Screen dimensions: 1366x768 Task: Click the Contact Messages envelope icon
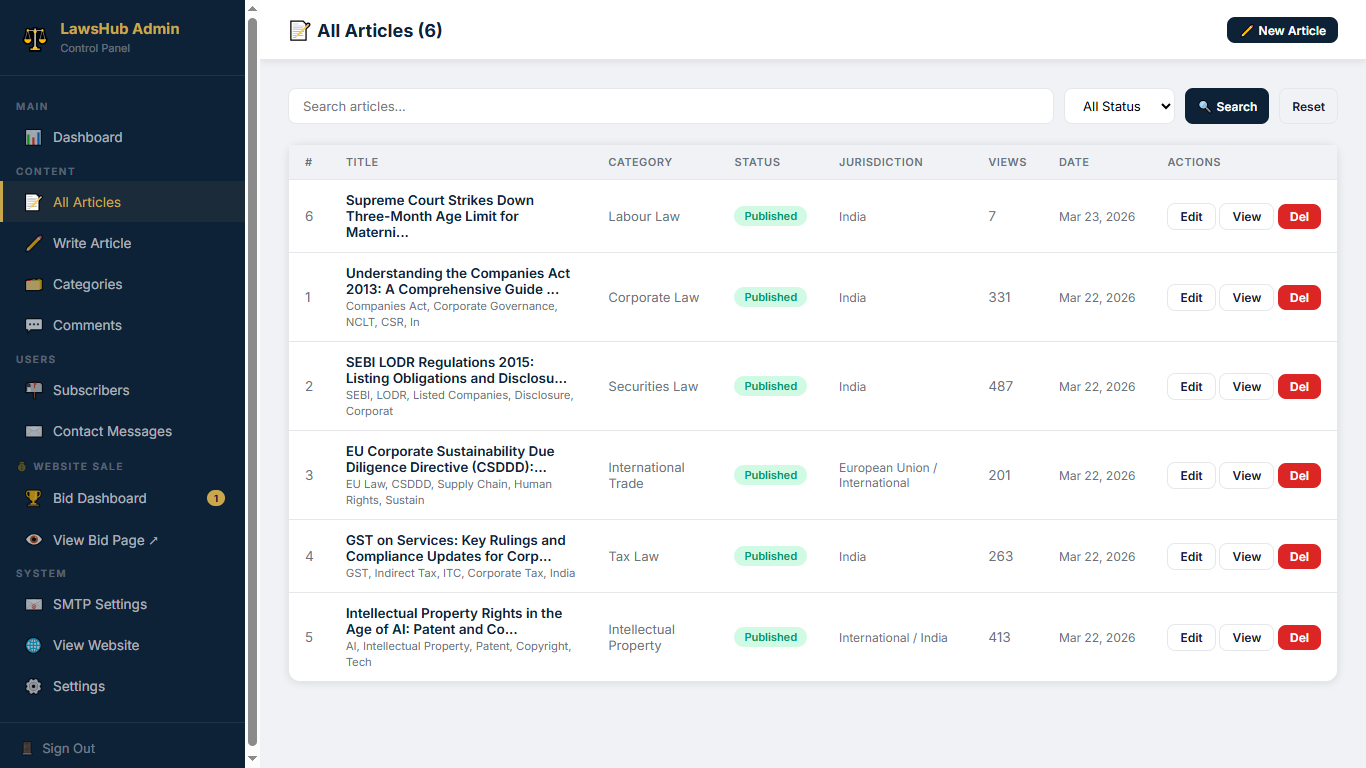coord(34,431)
